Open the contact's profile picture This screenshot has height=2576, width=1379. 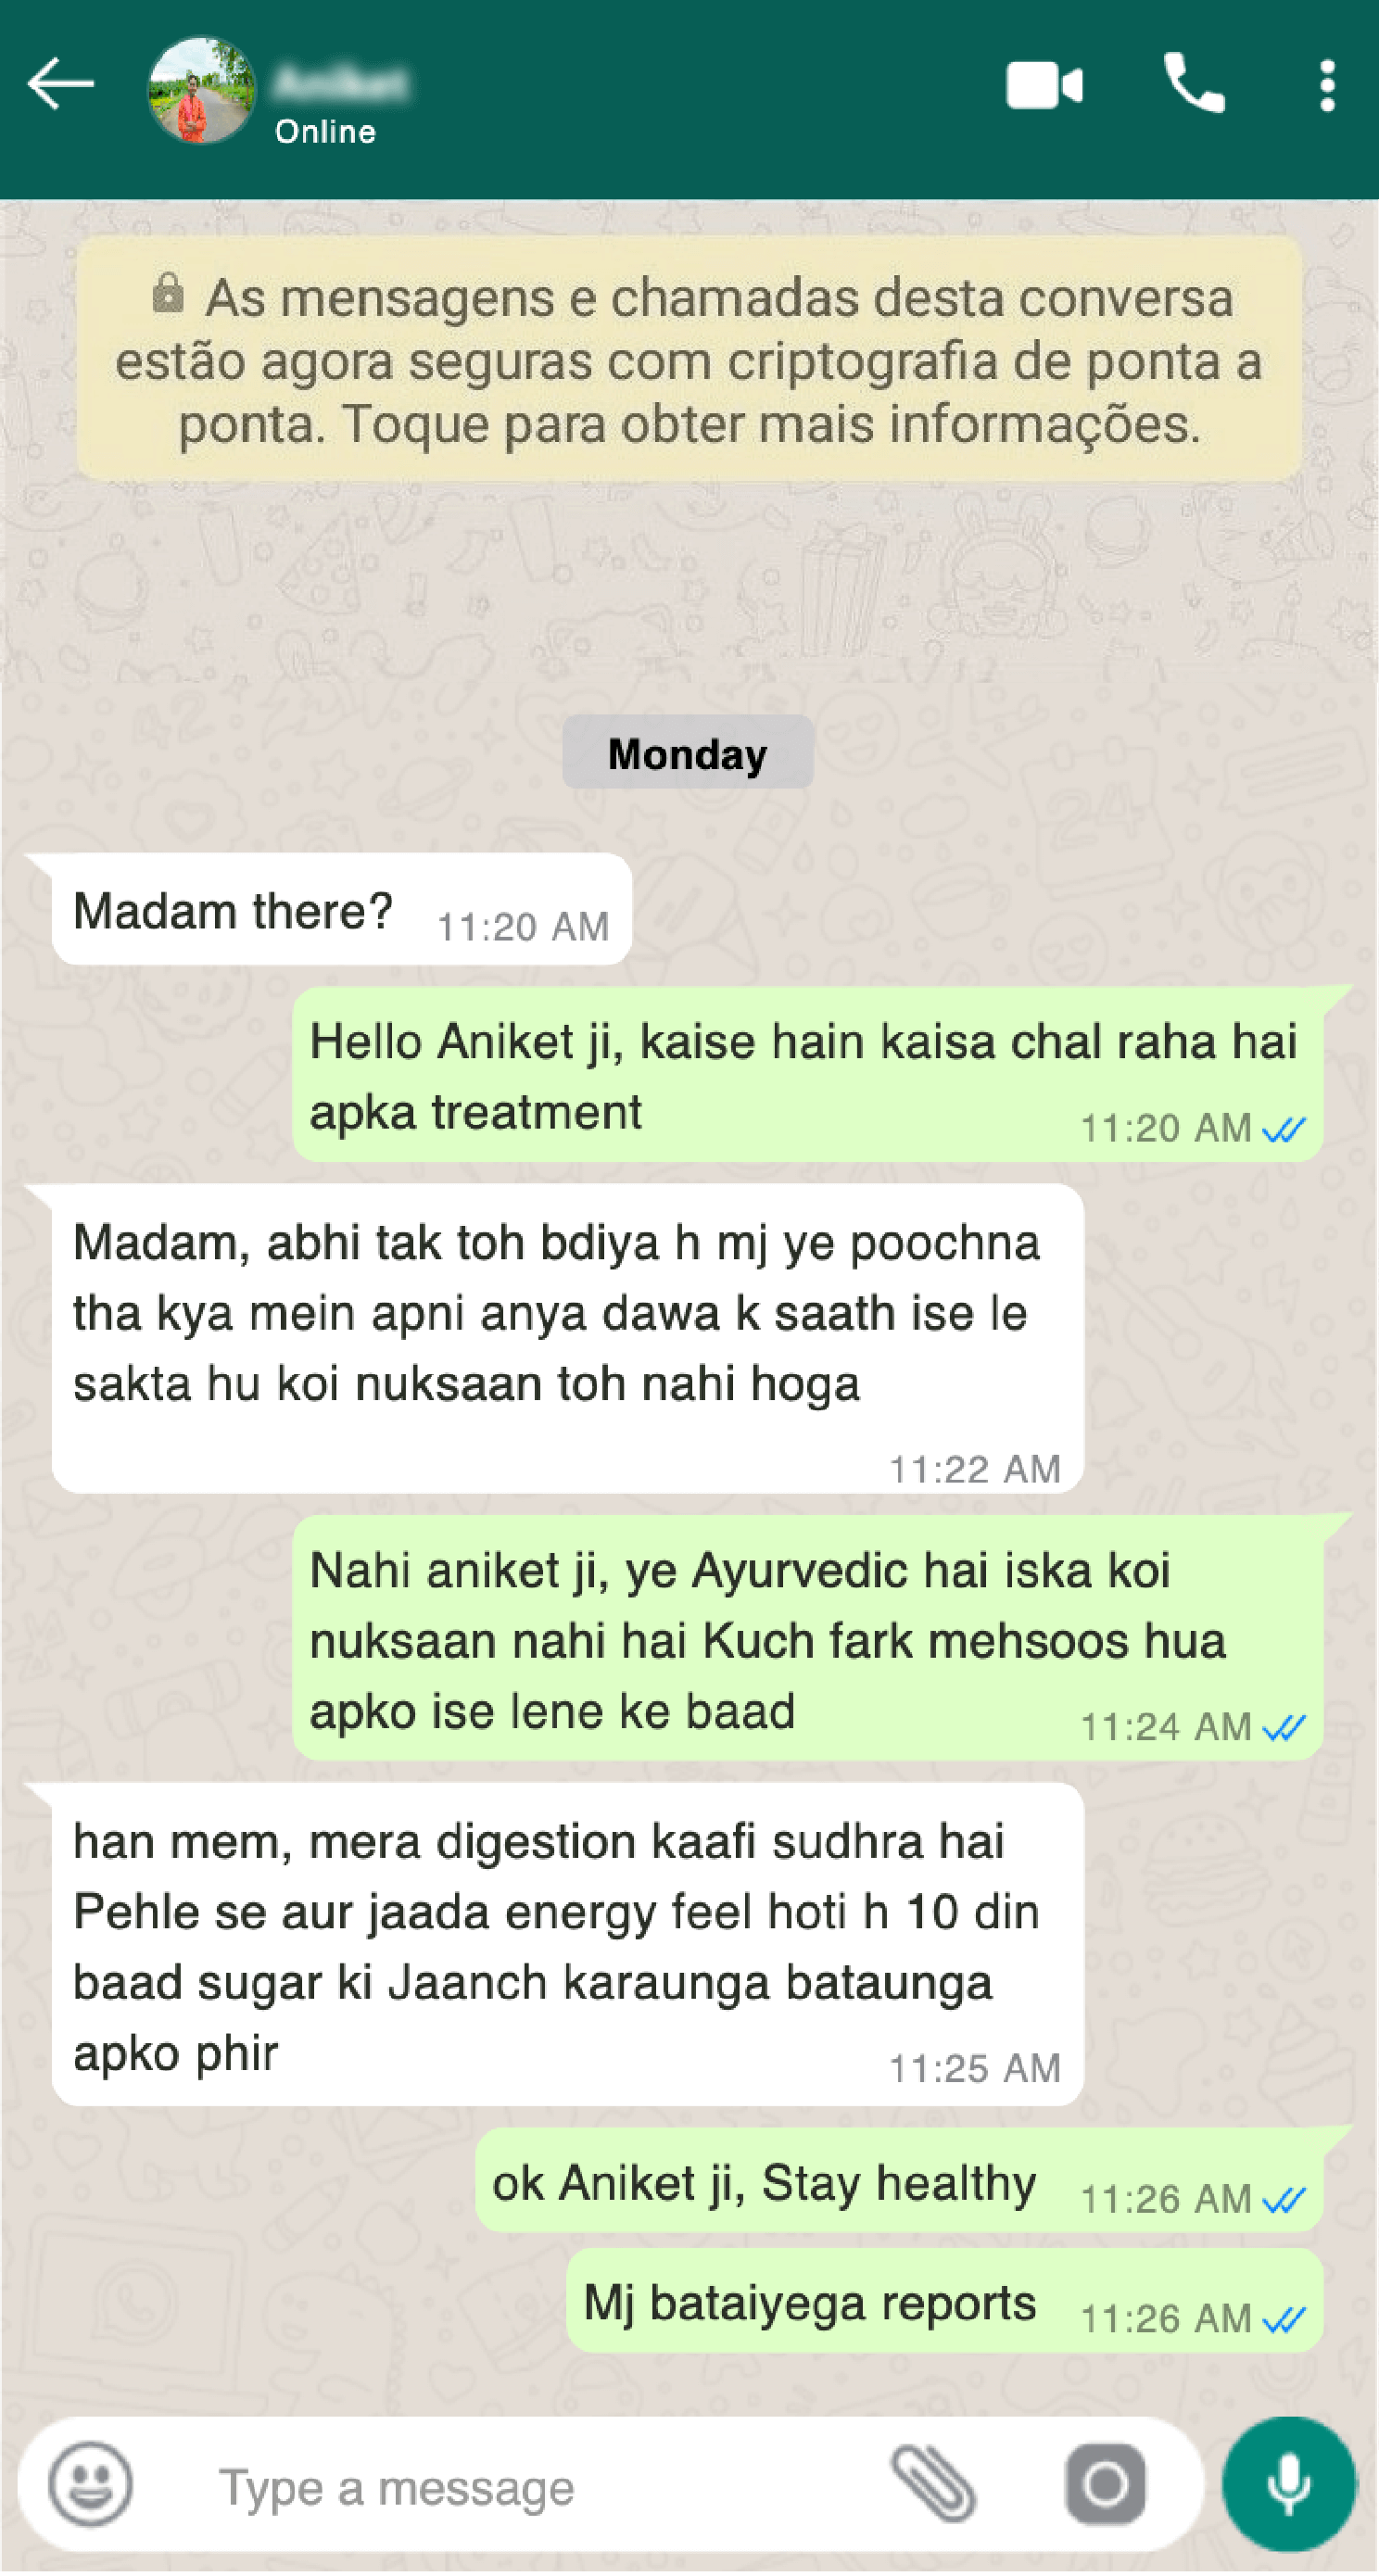pyautogui.click(x=201, y=91)
